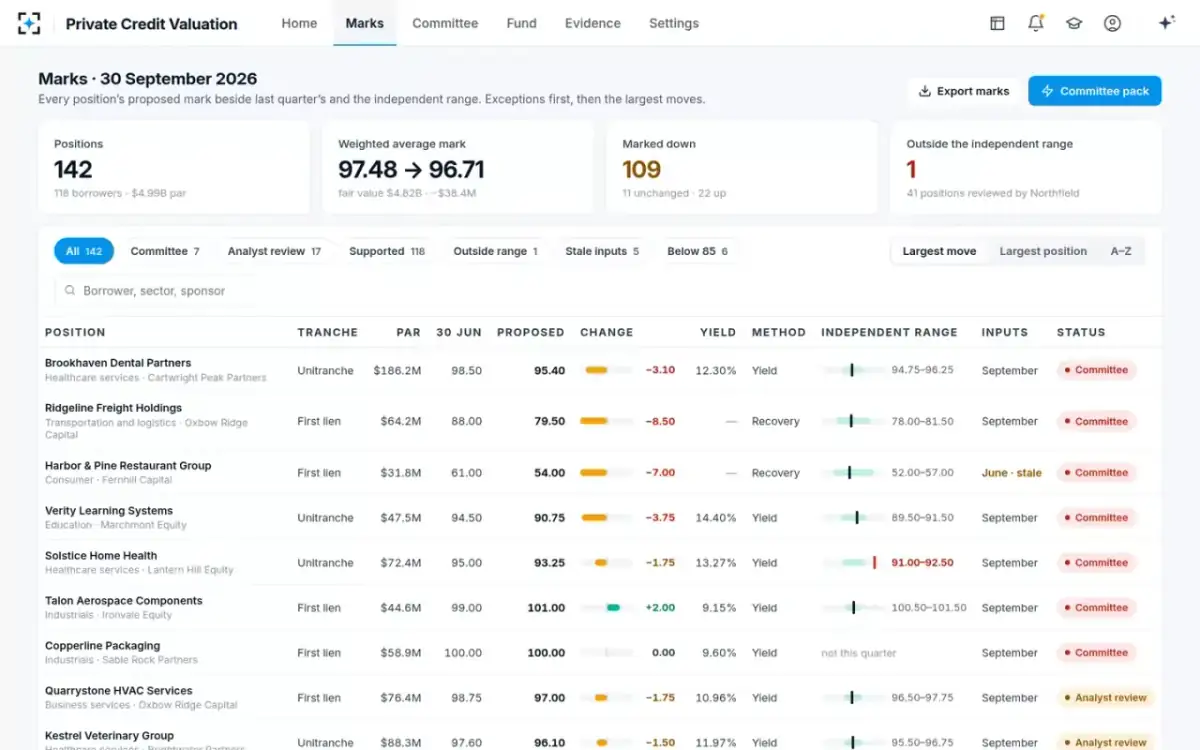The height and width of the screenshot is (750, 1200).
Task: Sort by Largest move
Action: (x=939, y=251)
